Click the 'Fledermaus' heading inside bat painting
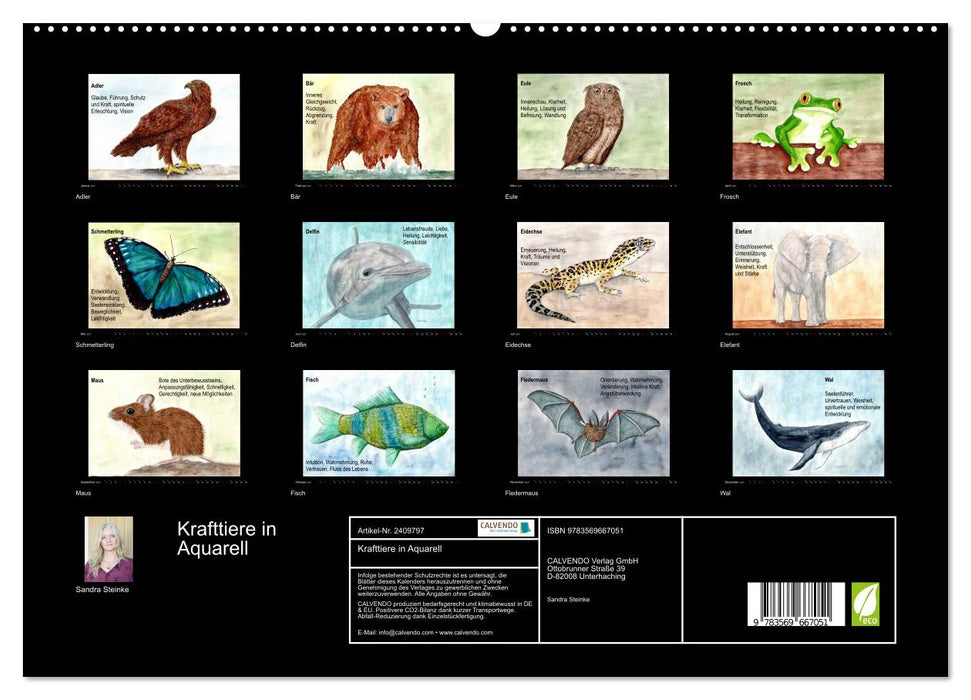Screen dimensions: 971x700 (x=534, y=380)
